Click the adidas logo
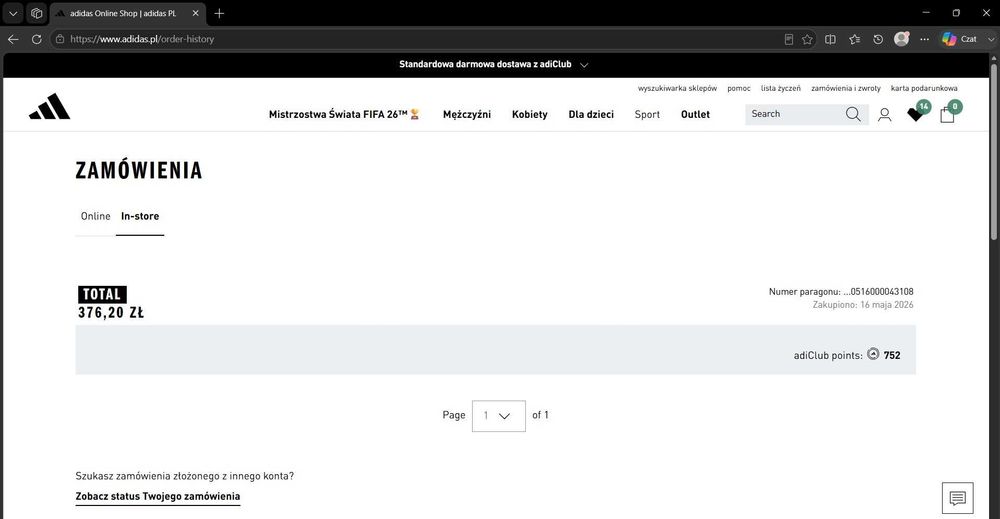The height and width of the screenshot is (519, 1000). tap(50, 106)
